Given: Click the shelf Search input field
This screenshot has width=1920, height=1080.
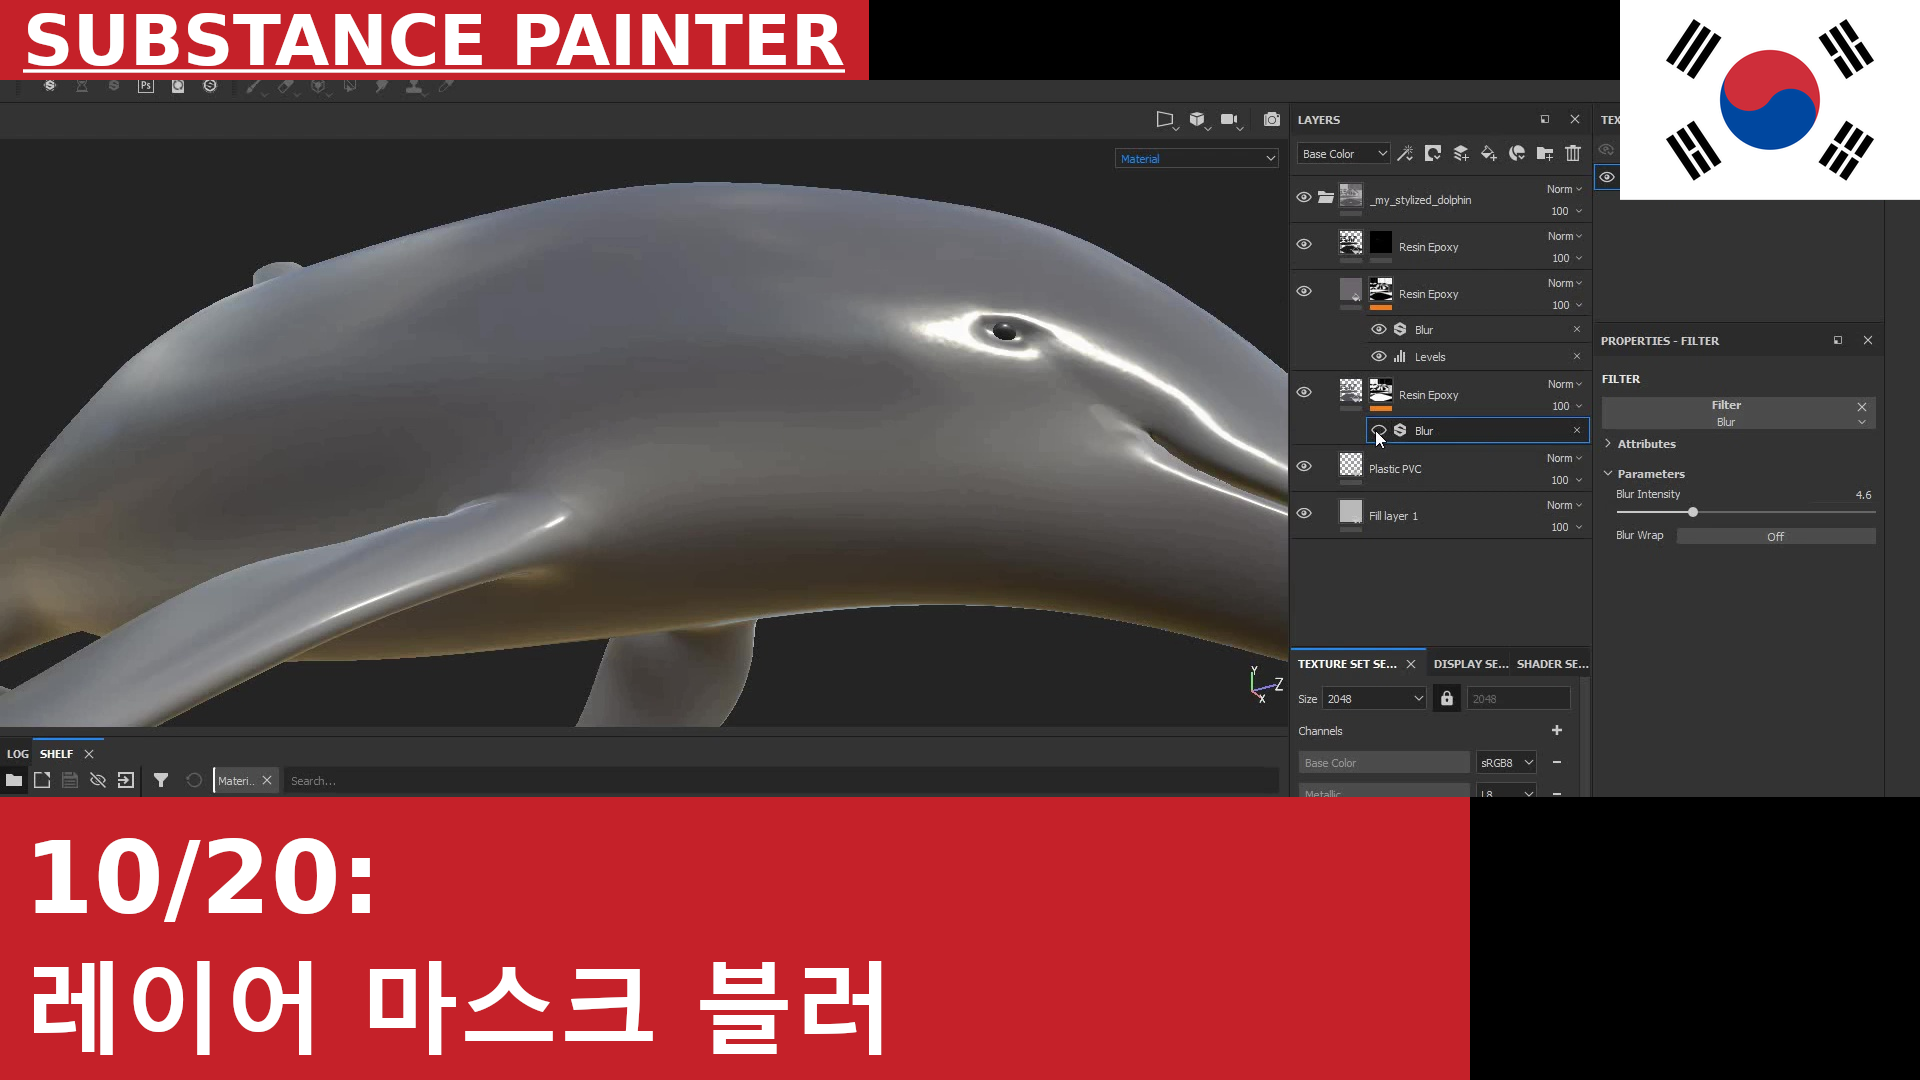Looking at the screenshot, I should [781, 780].
